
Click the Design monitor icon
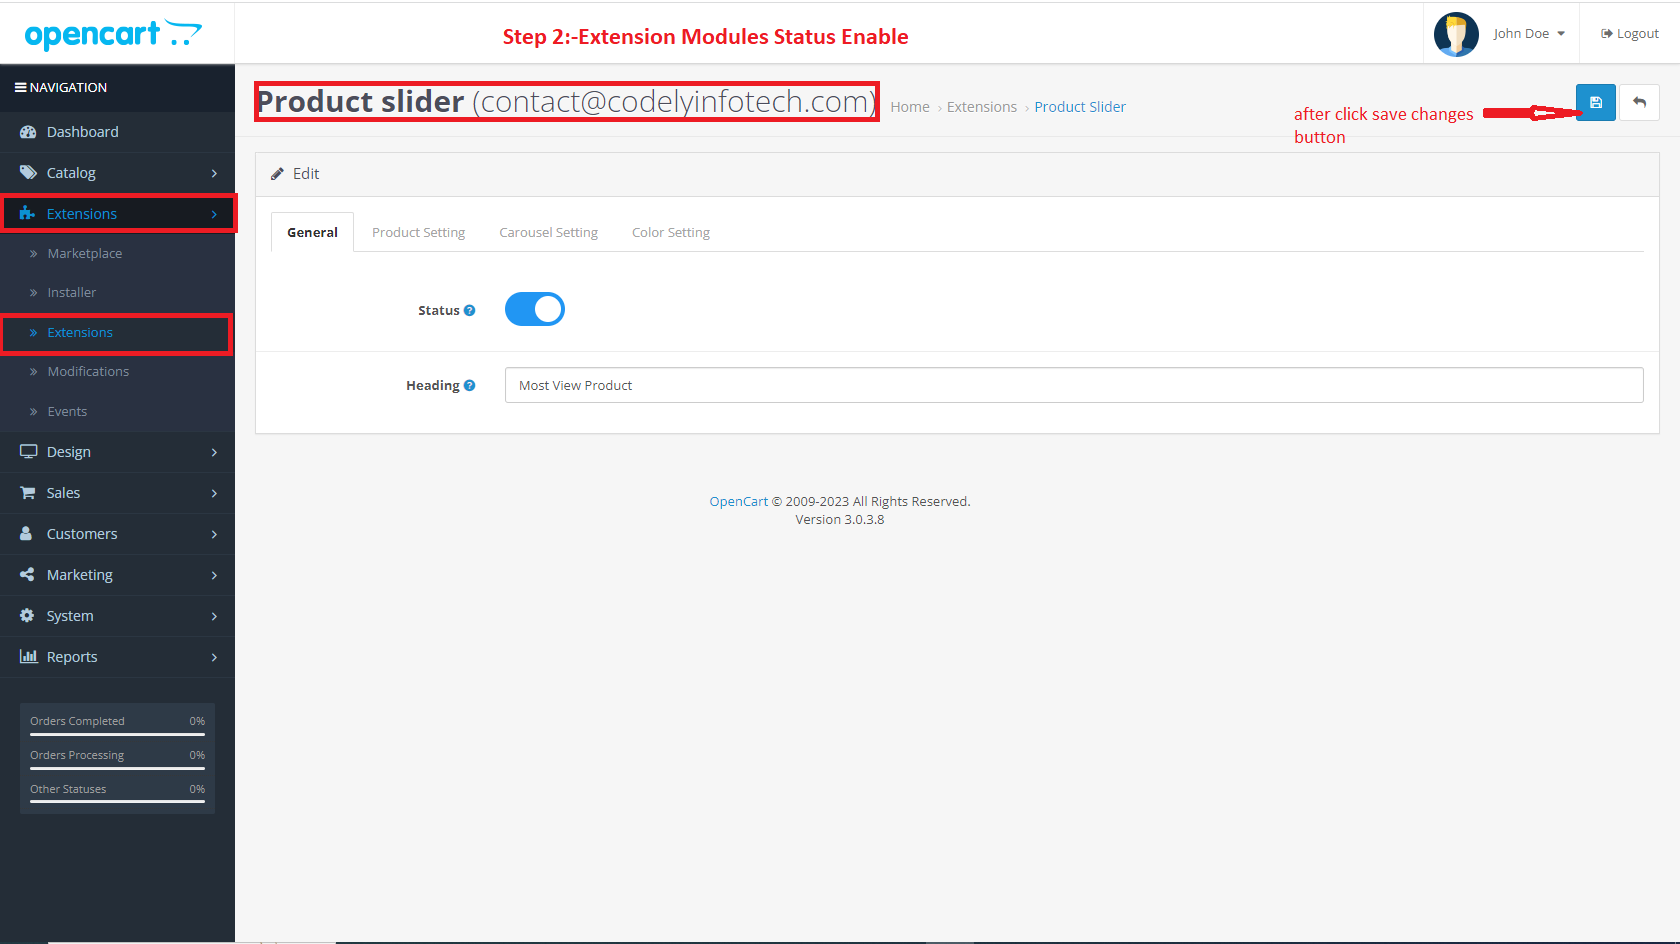coord(28,452)
